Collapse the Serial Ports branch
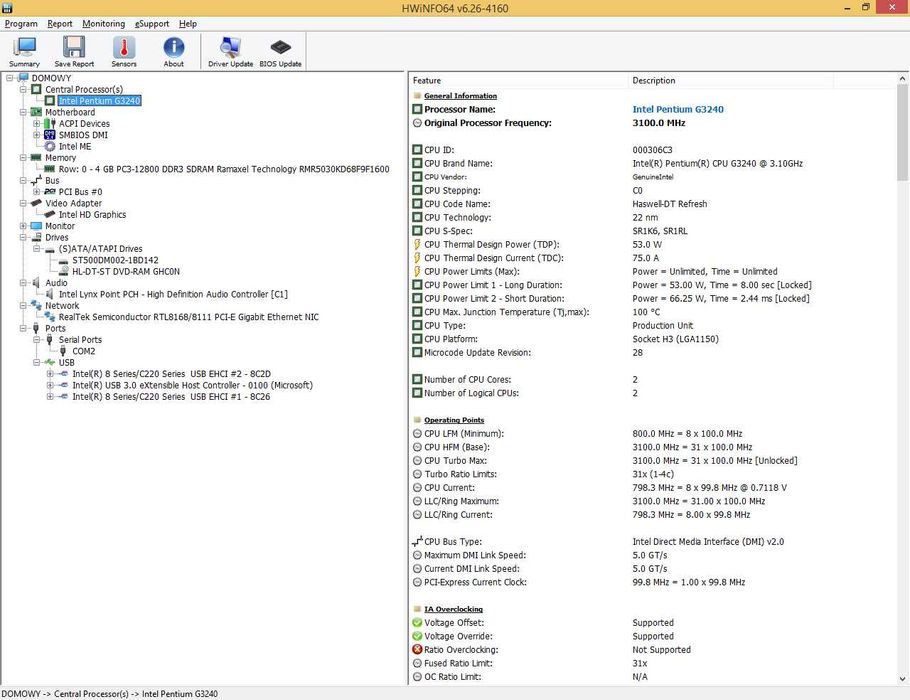Image resolution: width=910 pixels, height=700 pixels. [37, 340]
